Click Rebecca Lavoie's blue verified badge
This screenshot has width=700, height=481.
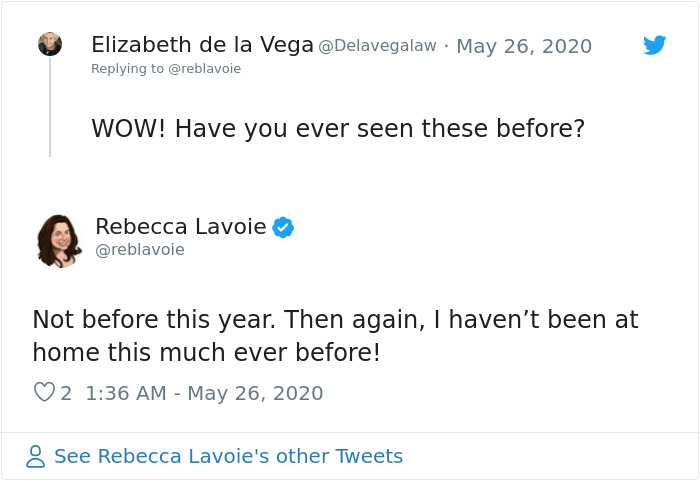pos(283,228)
